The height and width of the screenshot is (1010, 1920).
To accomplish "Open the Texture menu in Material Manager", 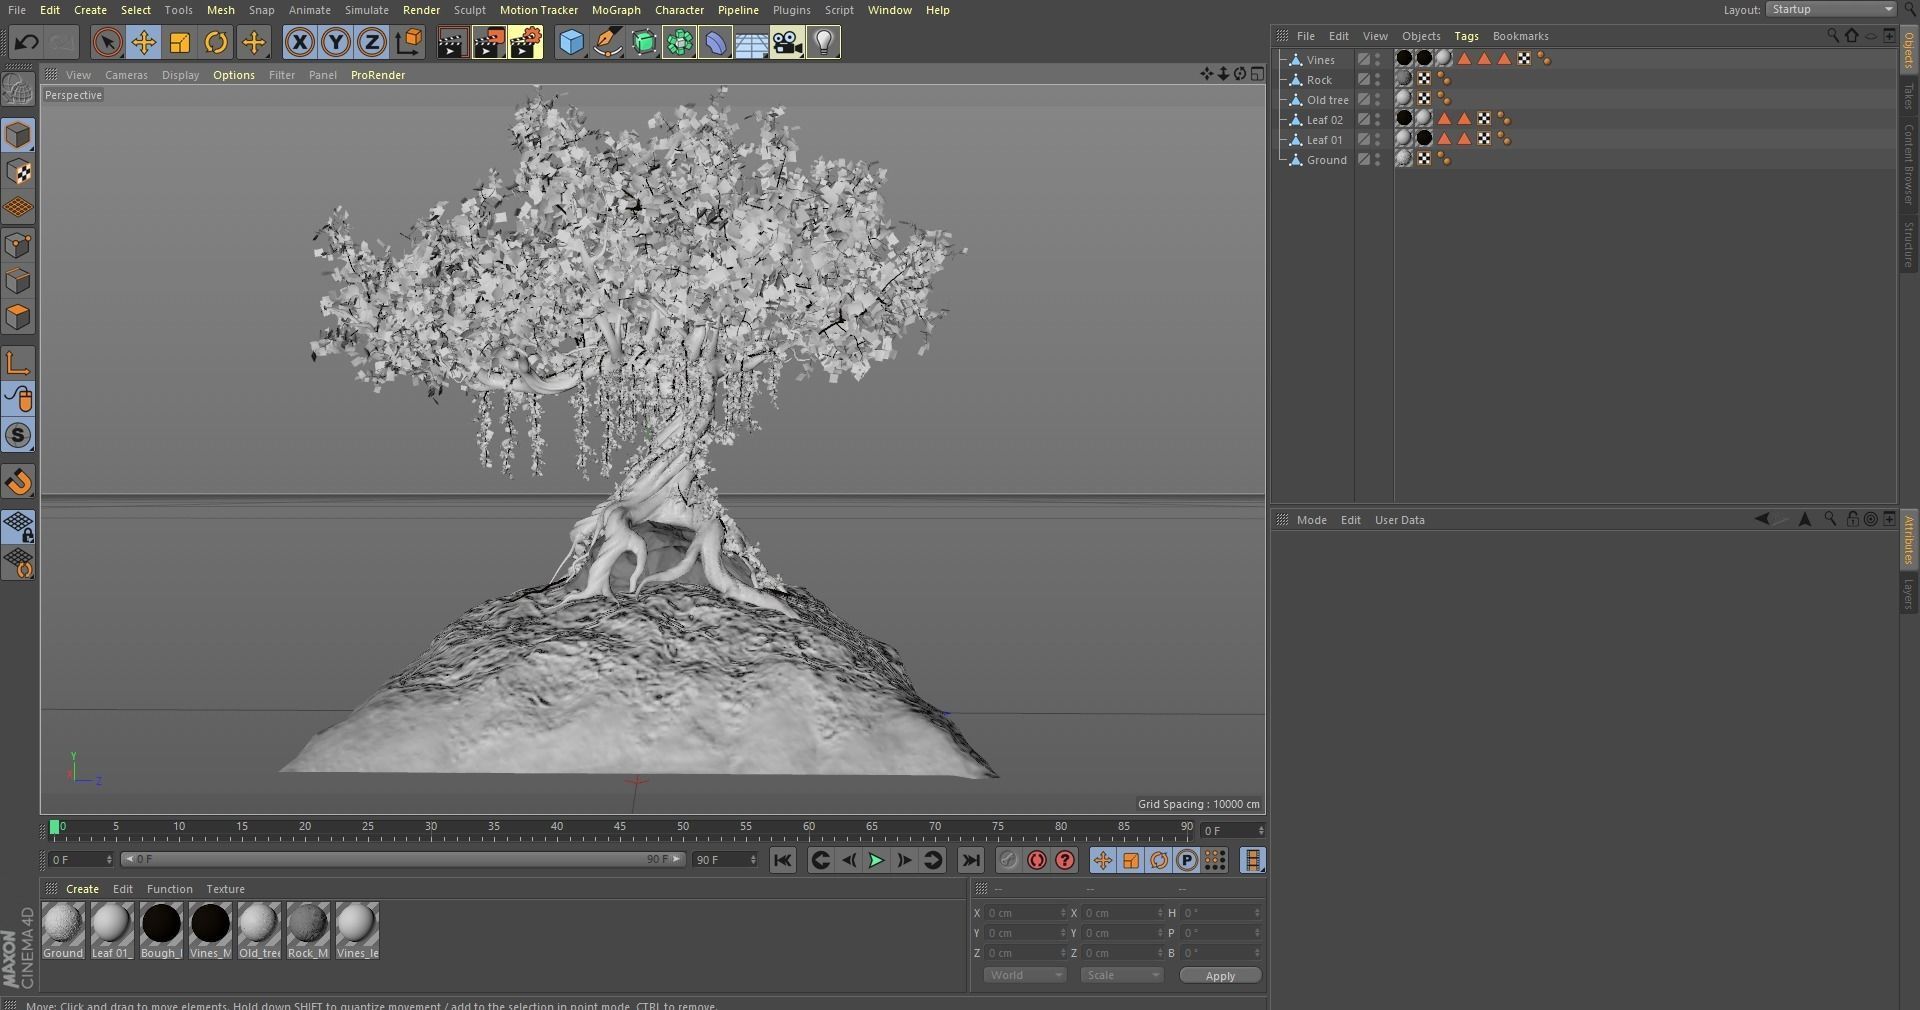I will tap(225, 889).
